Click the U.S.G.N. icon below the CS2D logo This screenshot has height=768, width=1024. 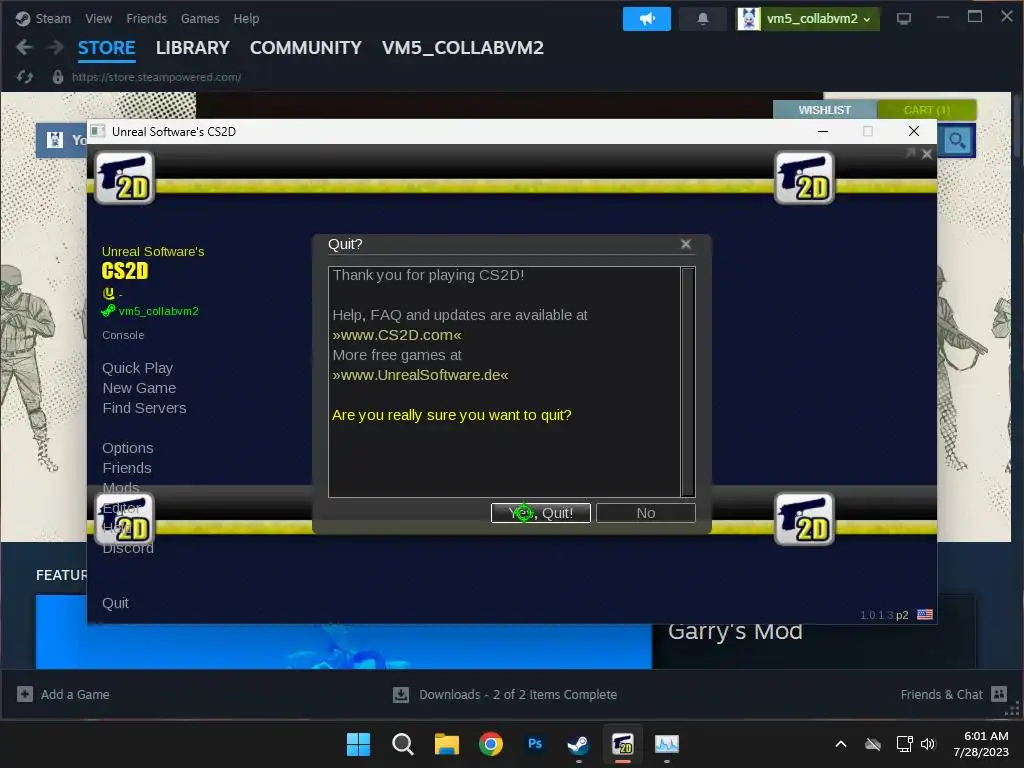(108, 293)
